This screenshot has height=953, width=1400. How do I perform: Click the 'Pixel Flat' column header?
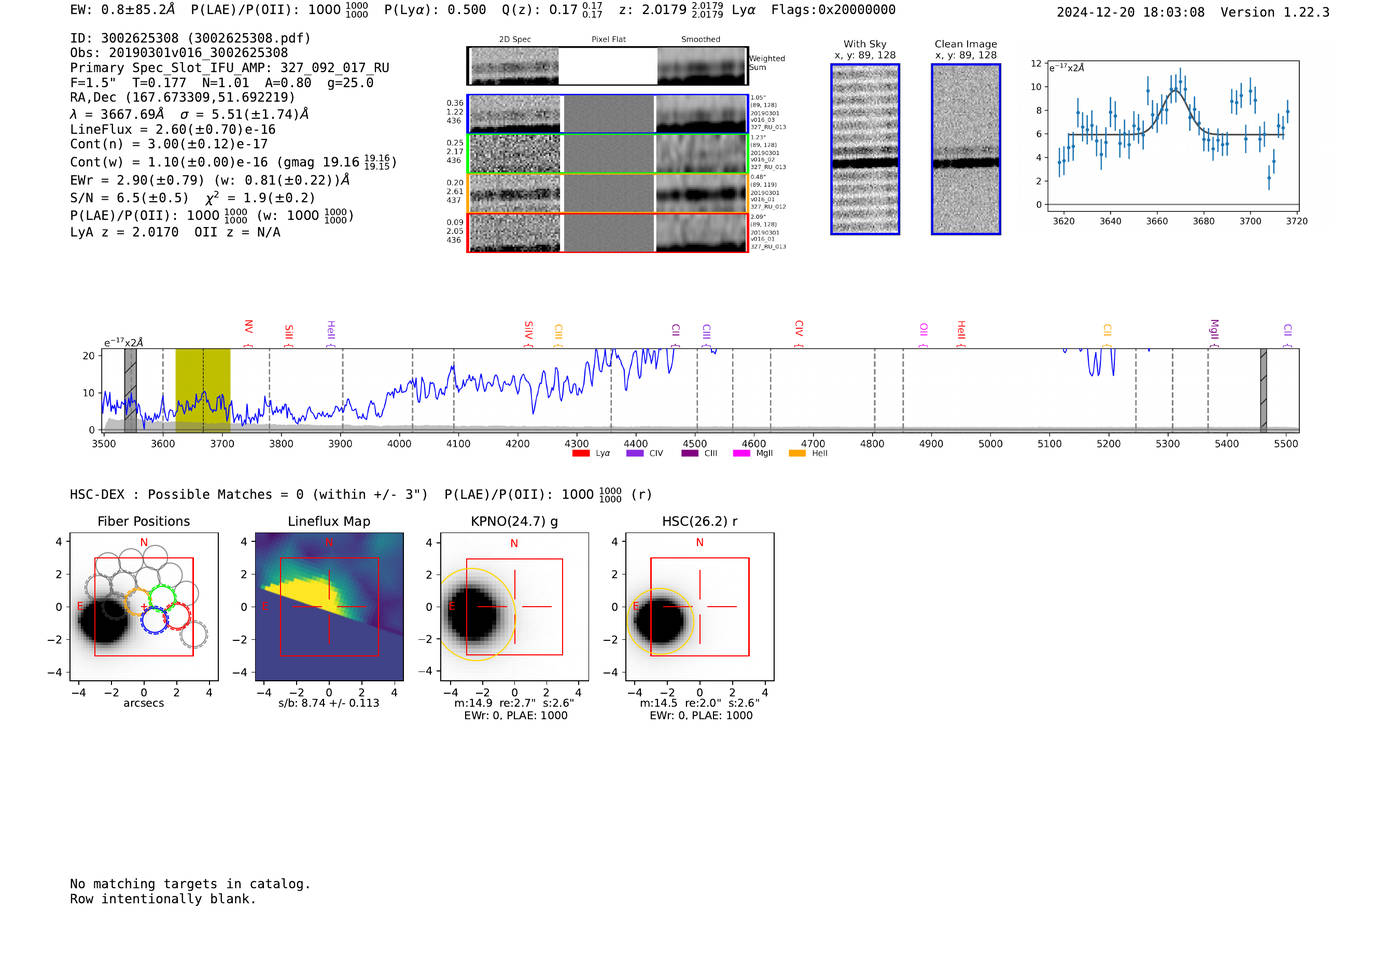(608, 40)
